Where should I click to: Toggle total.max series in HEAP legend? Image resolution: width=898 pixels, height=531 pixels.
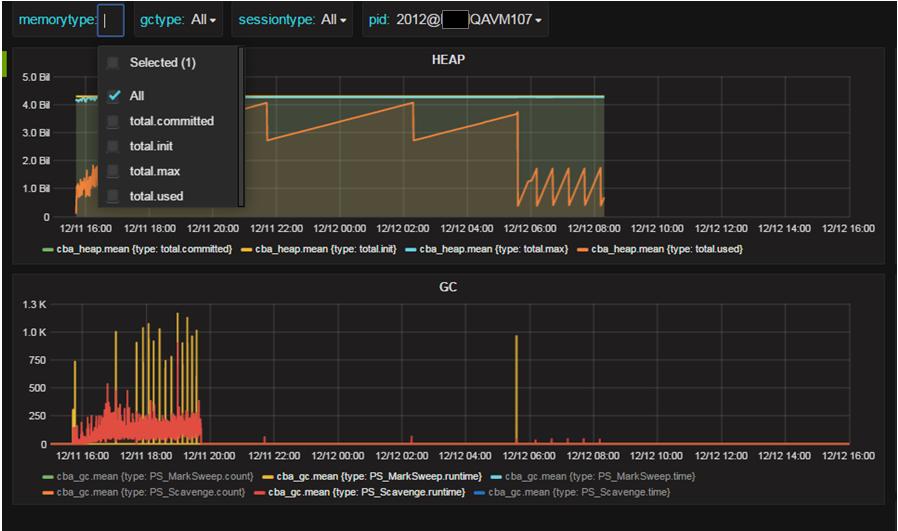tap(494, 249)
